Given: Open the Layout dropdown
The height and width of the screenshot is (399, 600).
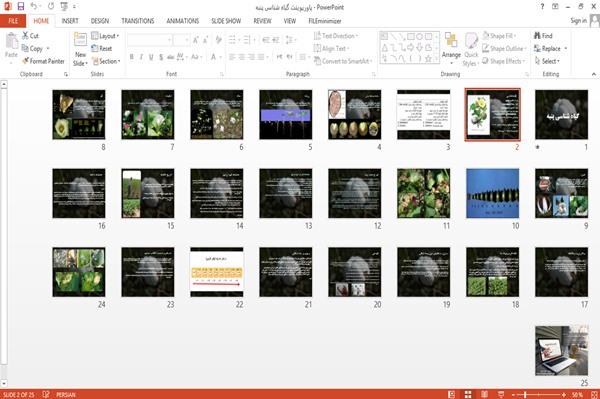Looking at the screenshot, I should (105, 36).
